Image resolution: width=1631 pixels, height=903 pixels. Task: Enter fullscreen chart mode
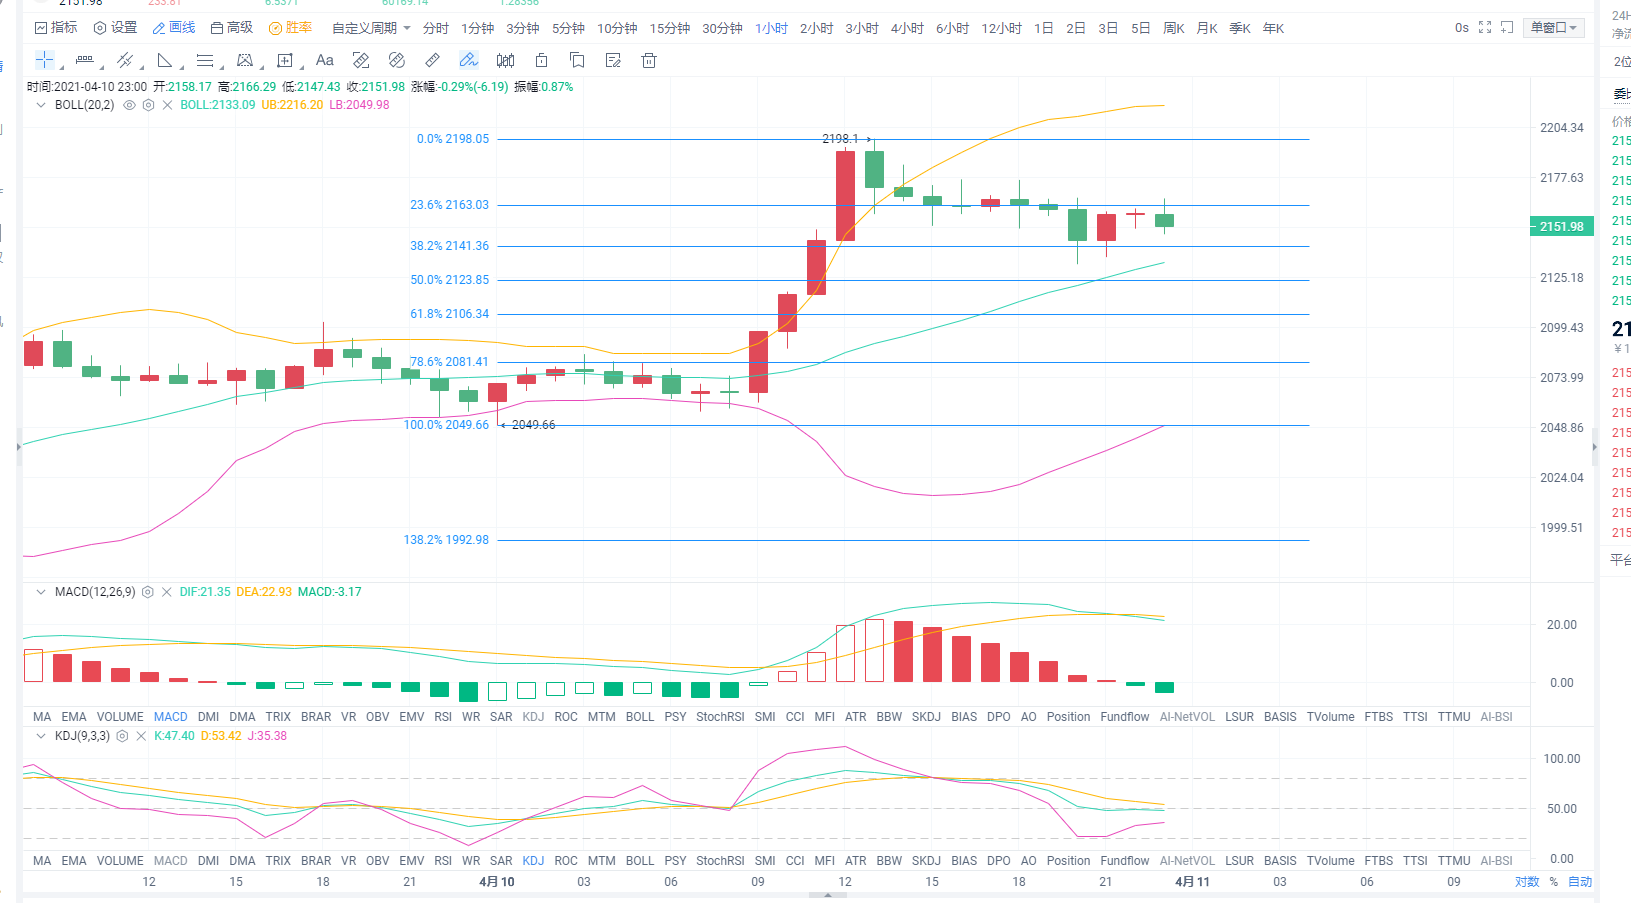point(1485,28)
